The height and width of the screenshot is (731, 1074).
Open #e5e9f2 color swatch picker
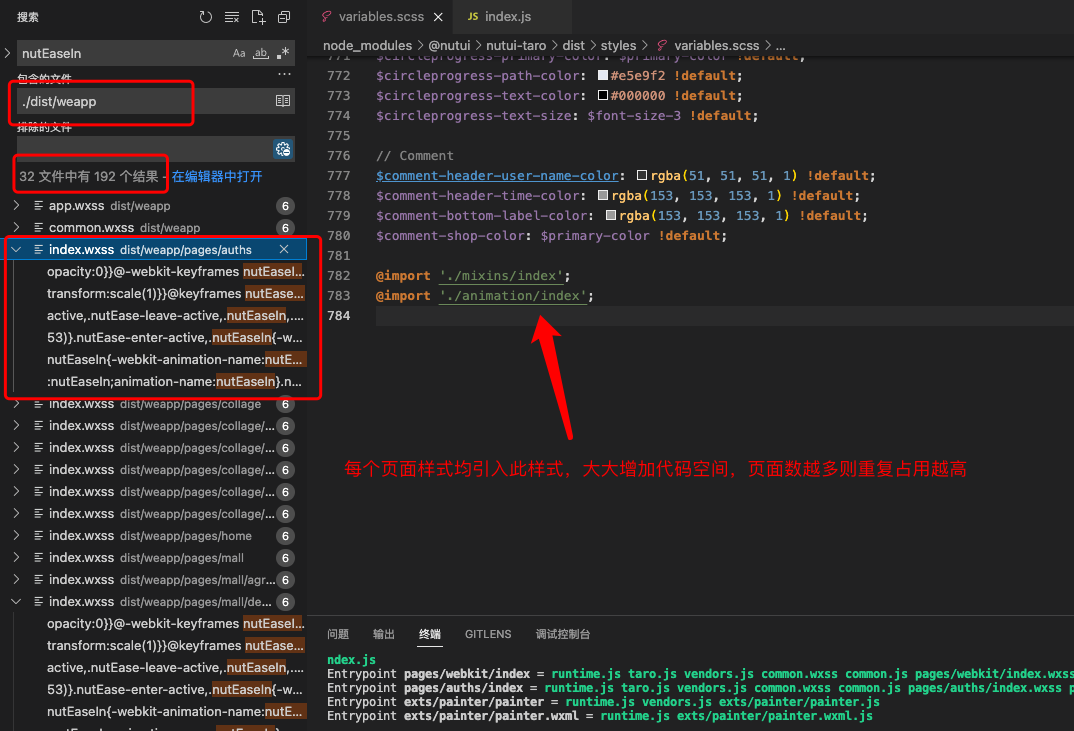click(x=603, y=75)
